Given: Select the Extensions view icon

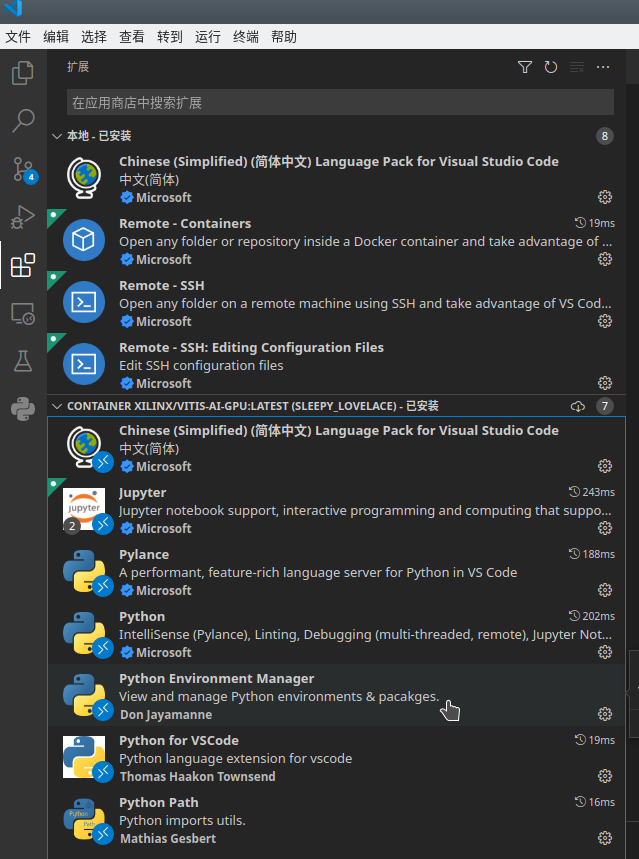Looking at the screenshot, I should 22,265.
